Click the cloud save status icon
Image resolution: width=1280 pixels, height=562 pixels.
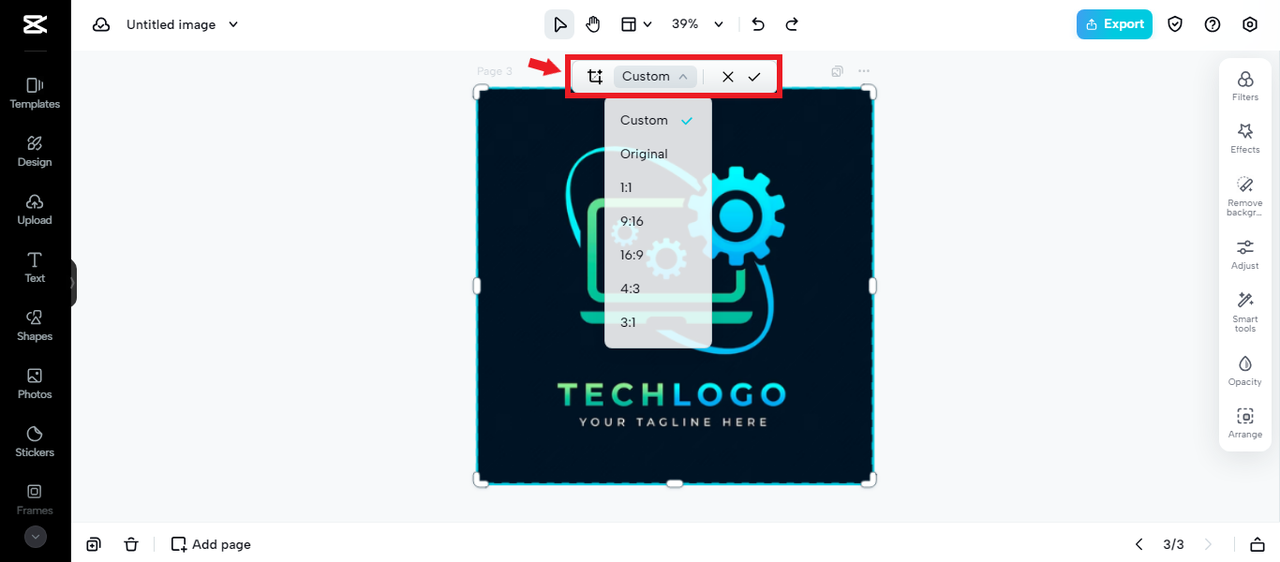[x=101, y=24]
